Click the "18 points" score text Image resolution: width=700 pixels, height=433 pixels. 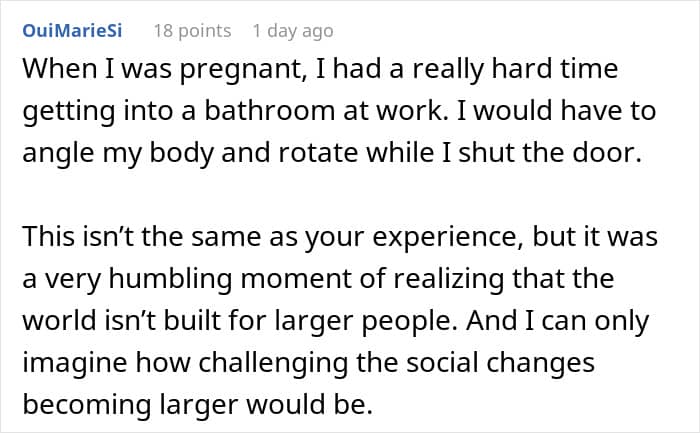click(193, 31)
